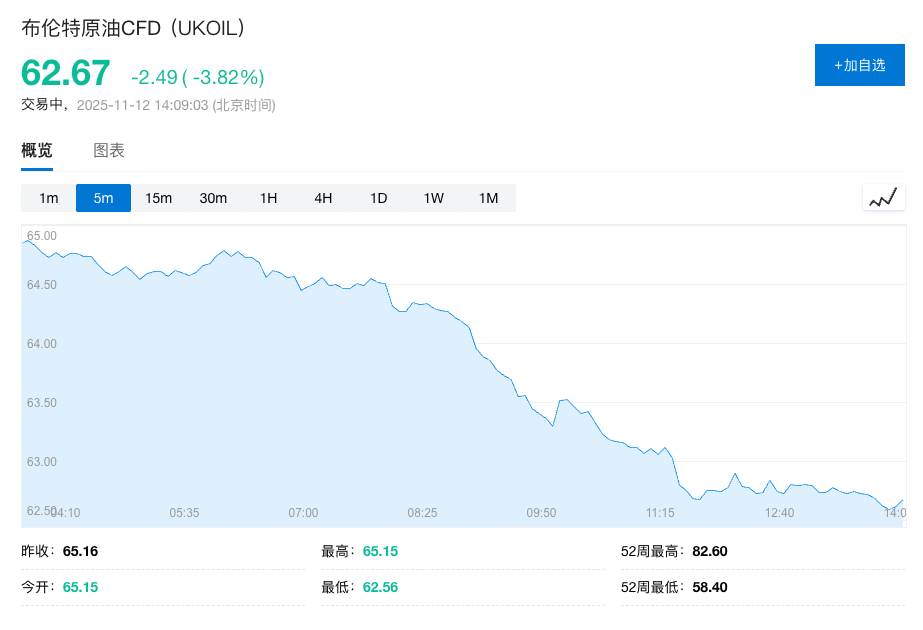
Task: Click the current price 62.67
Action: click(66, 73)
